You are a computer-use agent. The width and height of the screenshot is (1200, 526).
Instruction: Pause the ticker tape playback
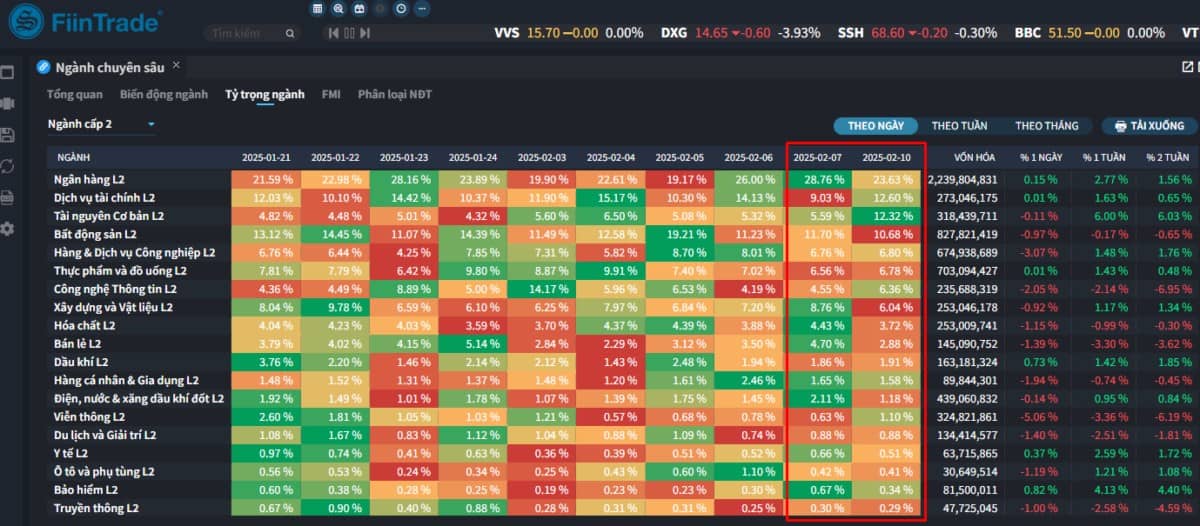click(x=349, y=33)
